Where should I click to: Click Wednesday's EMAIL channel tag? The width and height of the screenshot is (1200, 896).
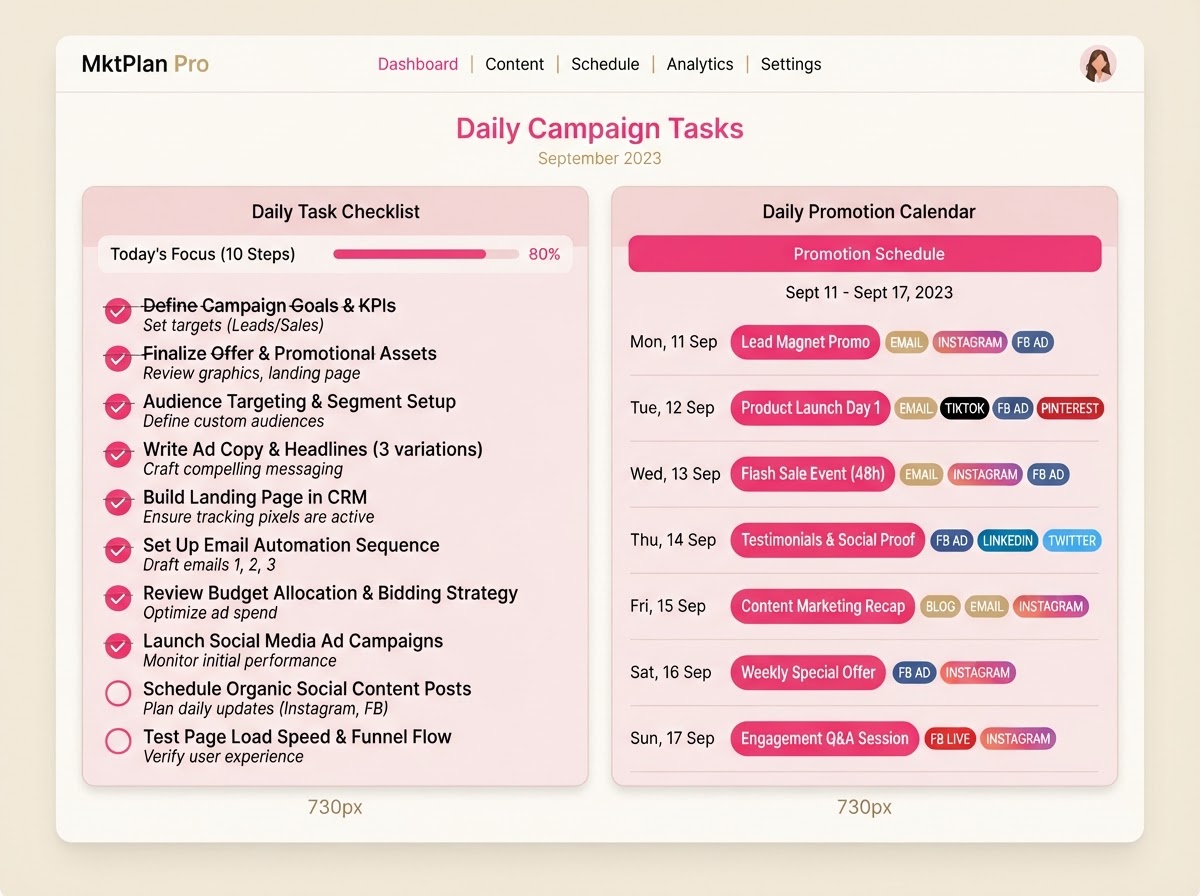[921, 475]
